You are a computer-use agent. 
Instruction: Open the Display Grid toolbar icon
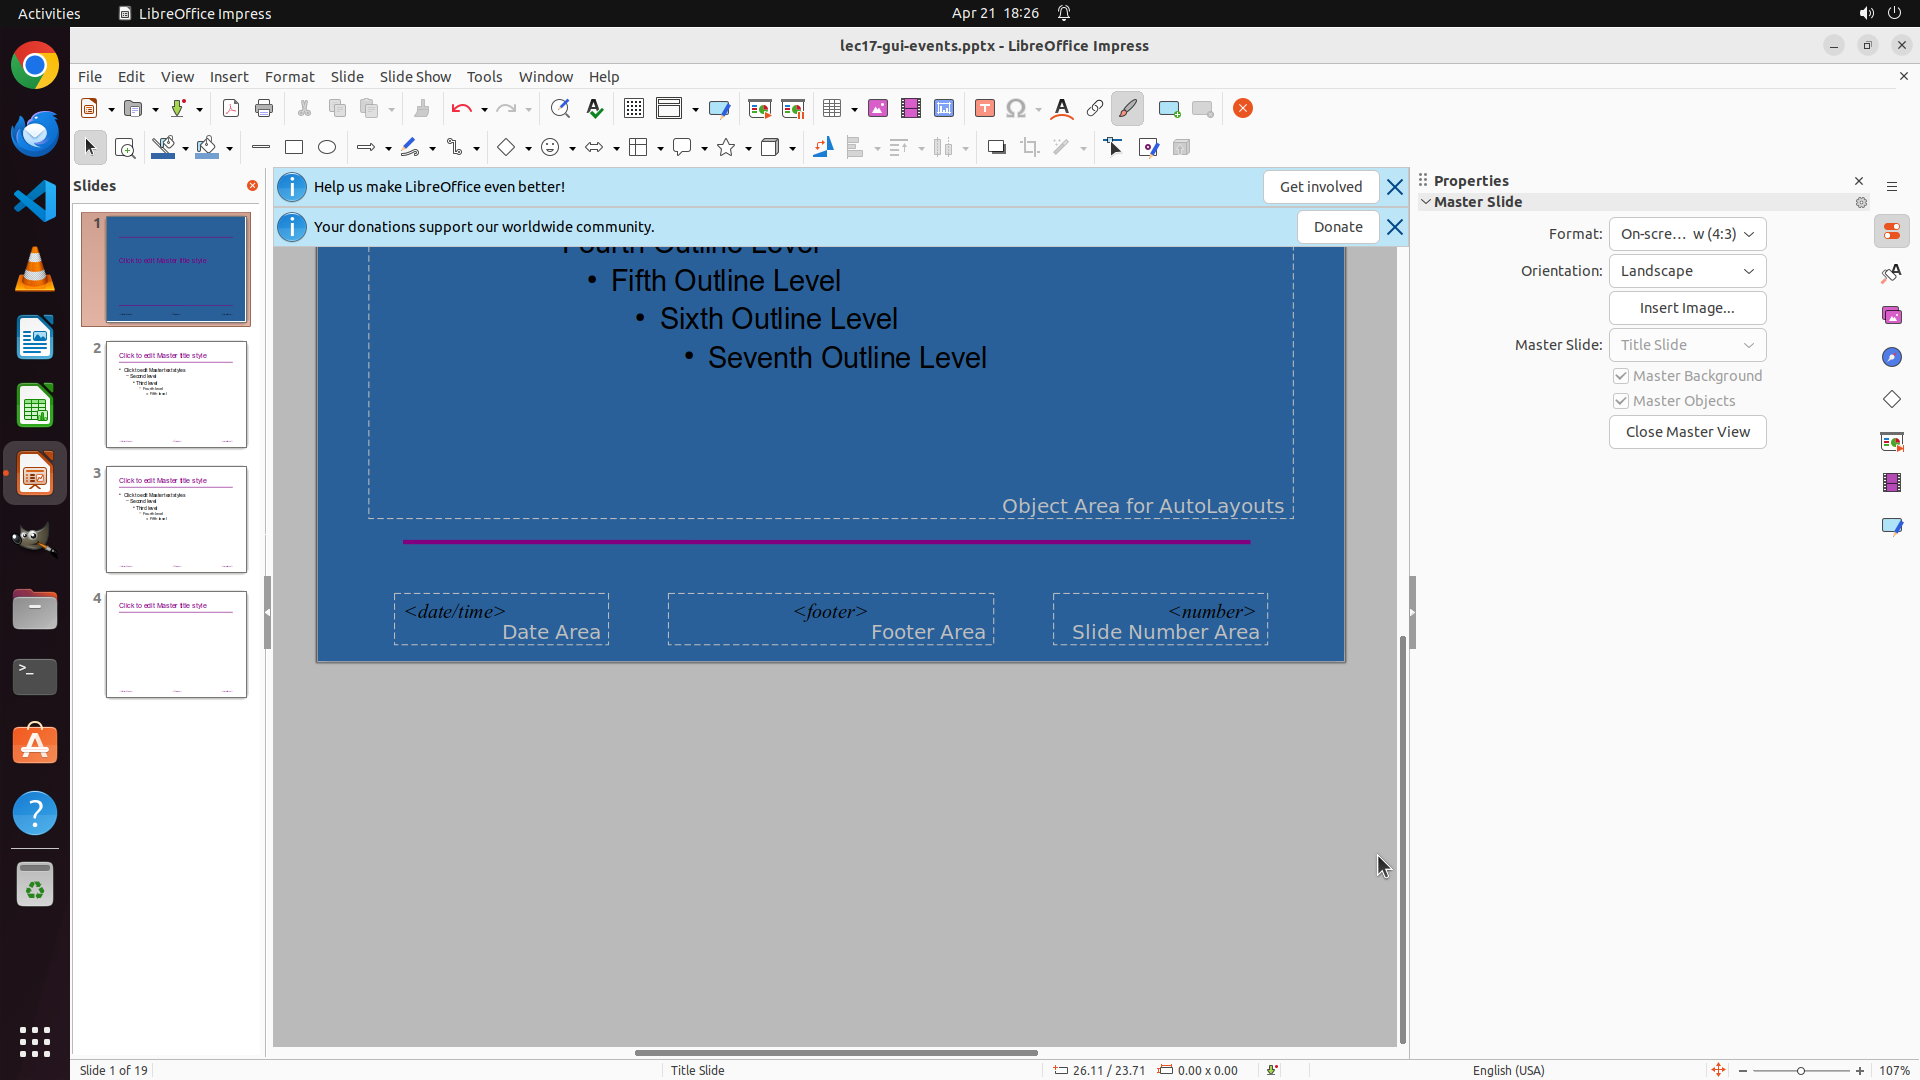click(634, 109)
